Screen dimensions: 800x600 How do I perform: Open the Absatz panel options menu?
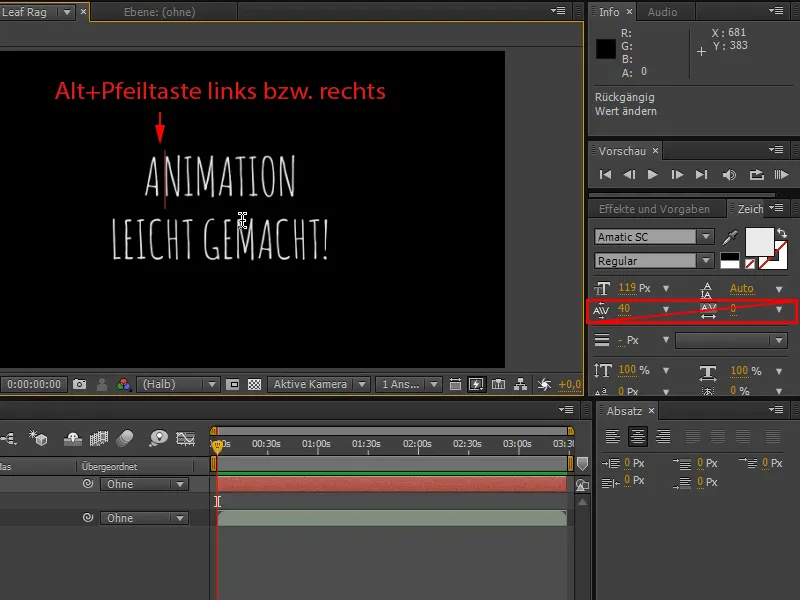point(776,410)
